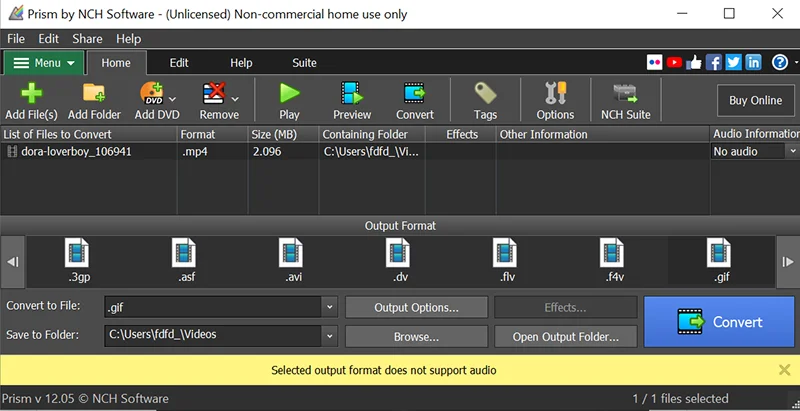The width and height of the screenshot is (800, 411).
Task: Switch to the Home tab
Action: point(116,63)
